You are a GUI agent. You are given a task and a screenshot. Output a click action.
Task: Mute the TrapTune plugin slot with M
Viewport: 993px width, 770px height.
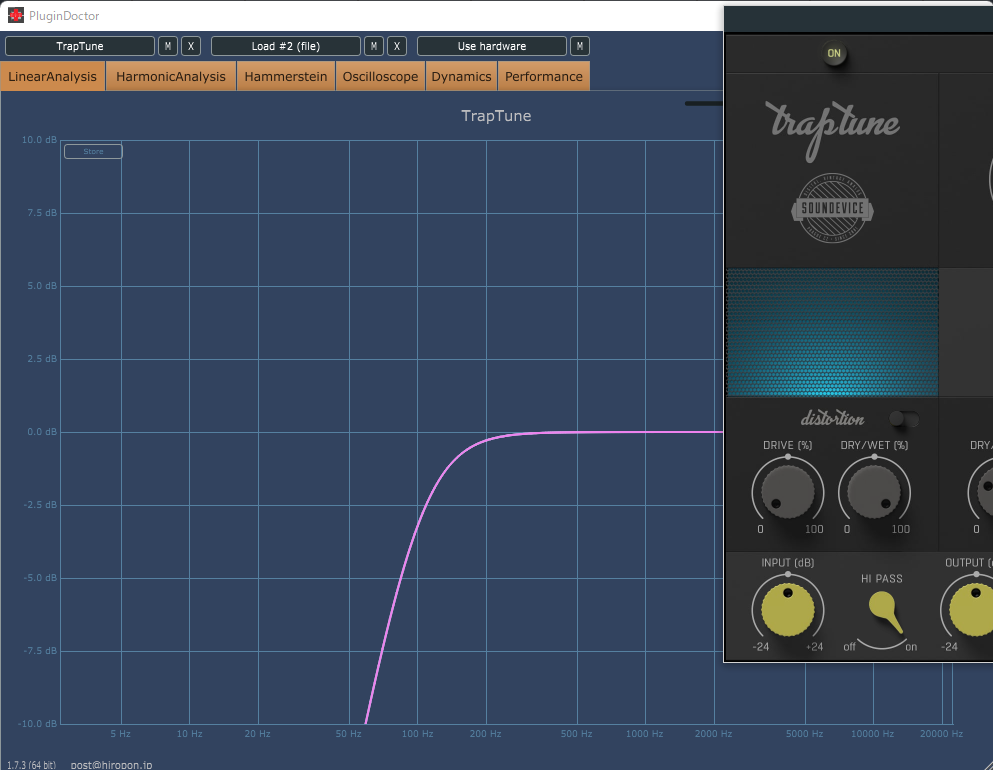coord(168,46)
